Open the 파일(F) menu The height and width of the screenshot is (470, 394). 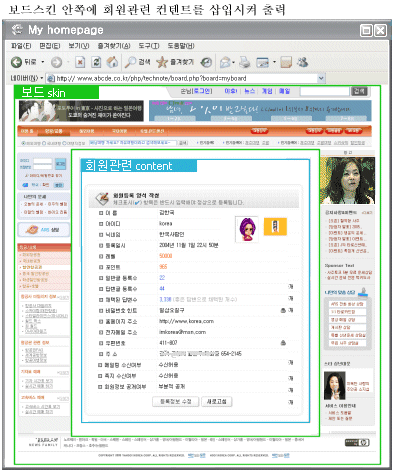coord(21,46)
